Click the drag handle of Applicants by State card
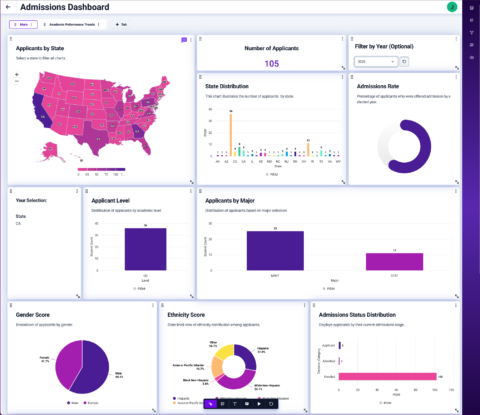480x415 pixels. pyautogui.click(x=11, y=39)
